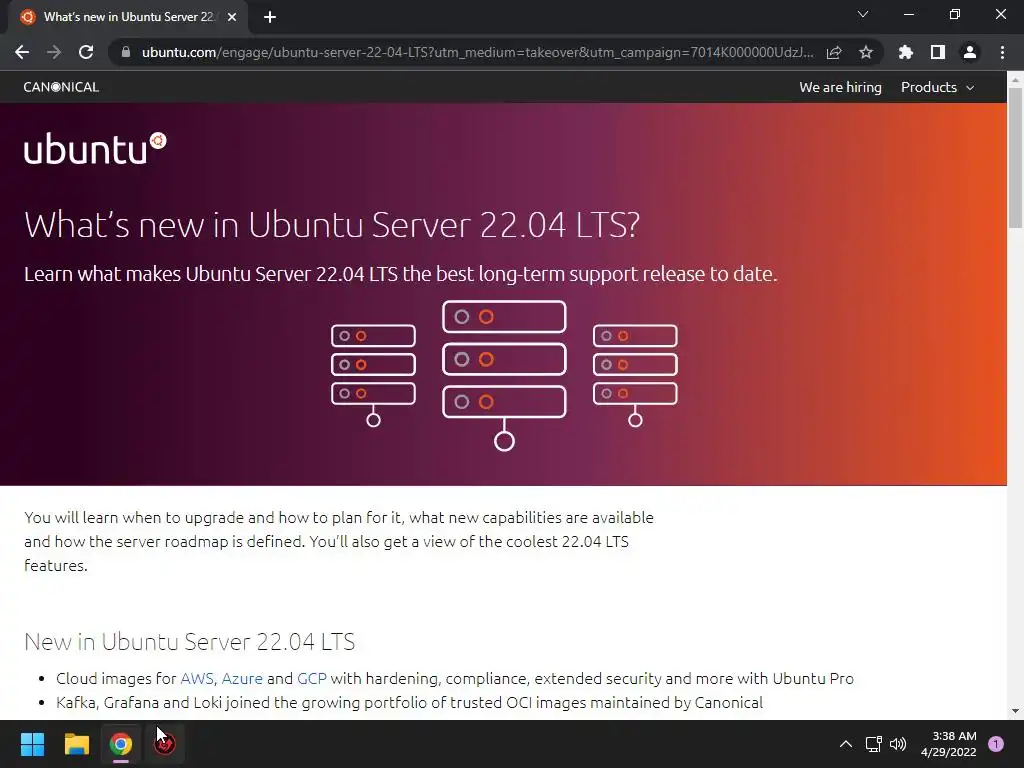Click the Chrome taskbar icon

(x=120, y=744)
